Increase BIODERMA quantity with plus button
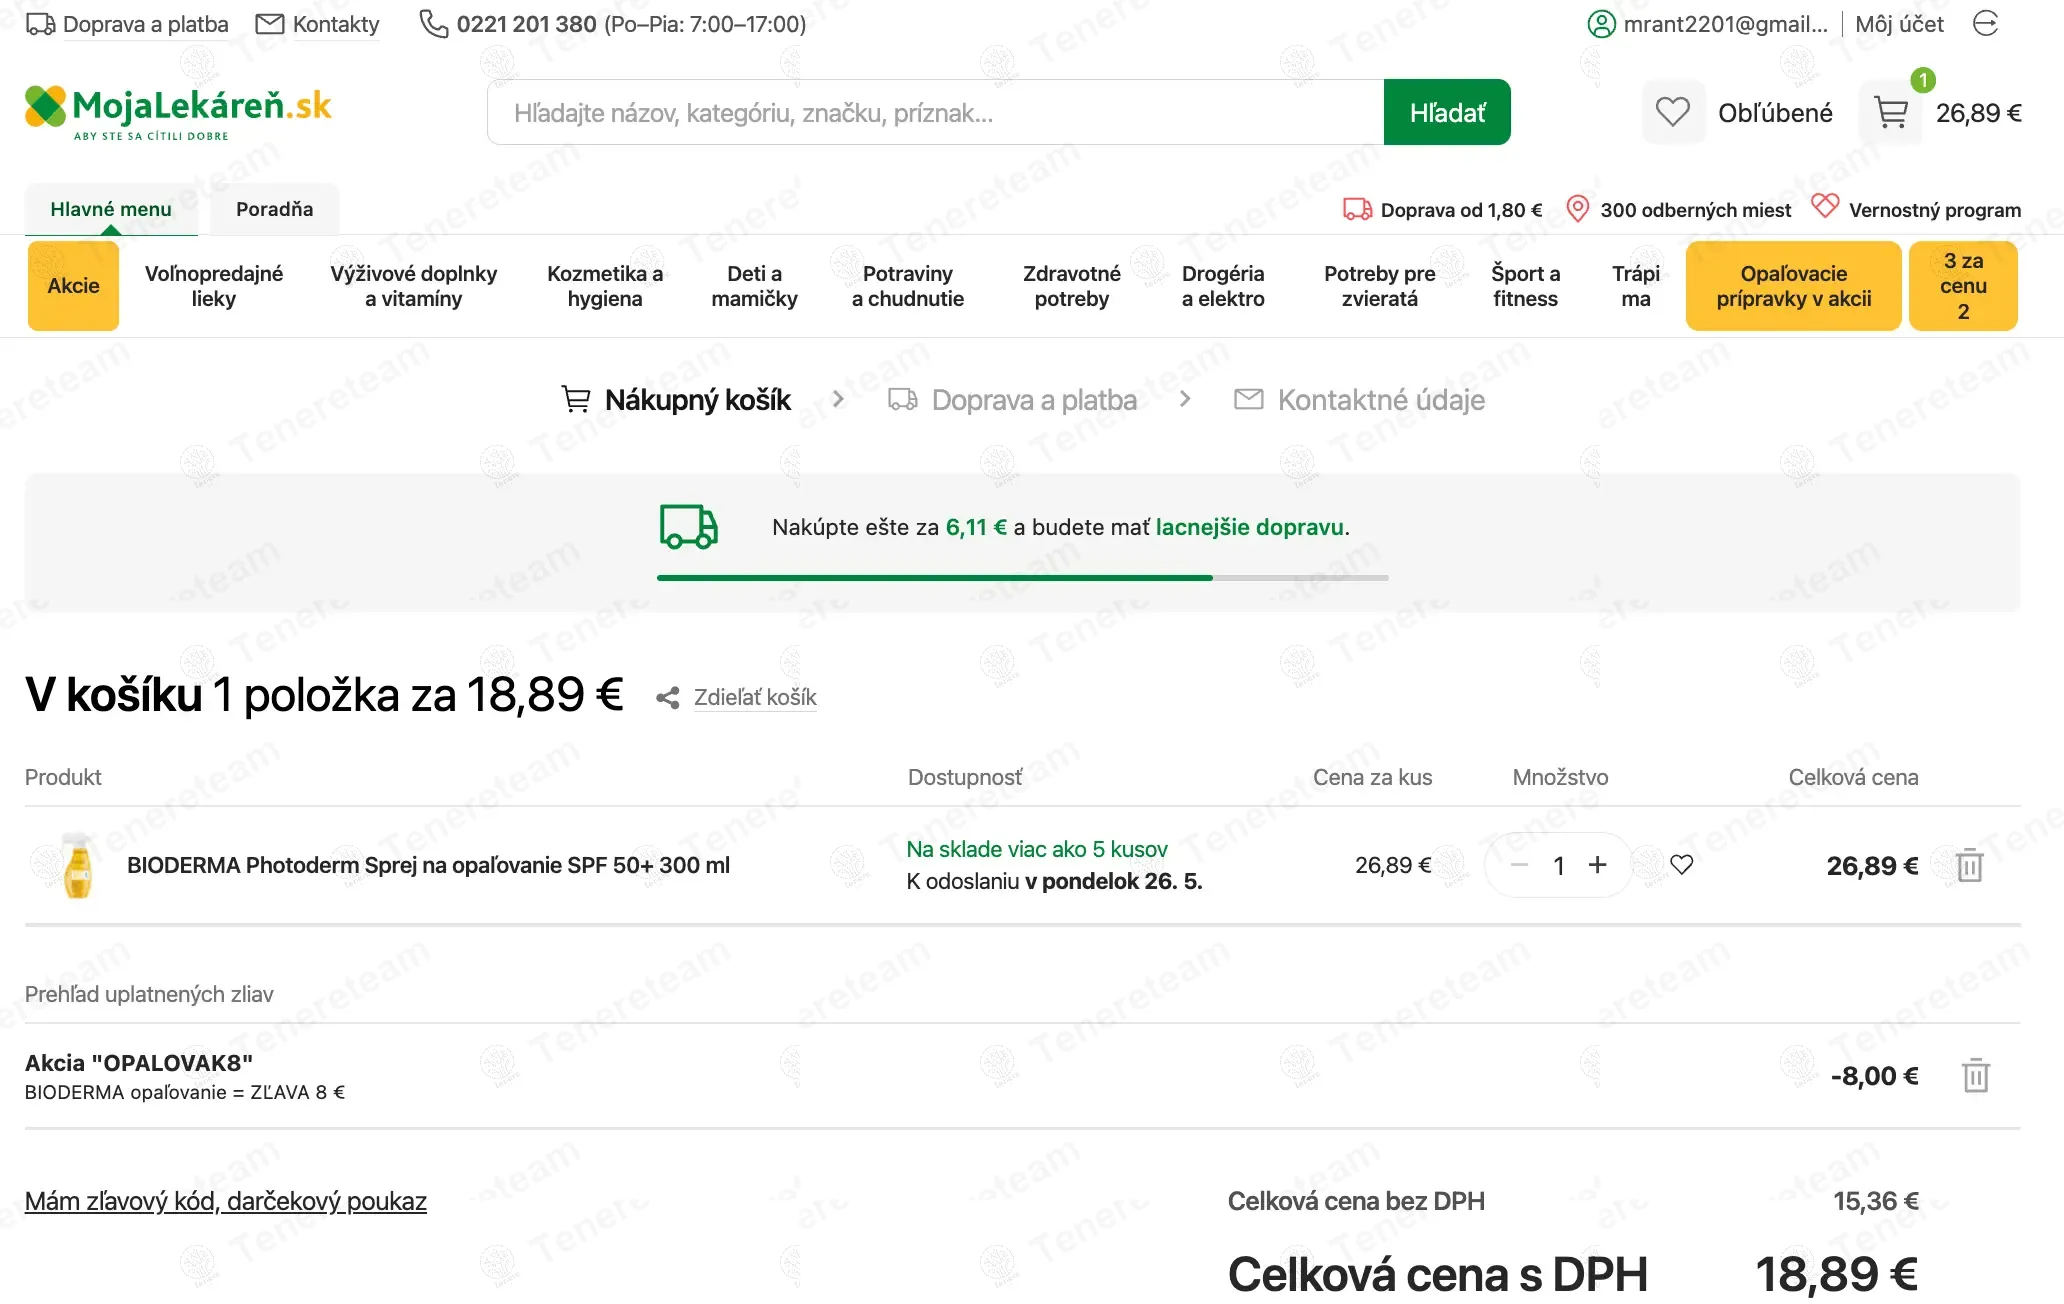Image resolution: width=2064 pixels, height=1304 pixels. click(1598, 865)
